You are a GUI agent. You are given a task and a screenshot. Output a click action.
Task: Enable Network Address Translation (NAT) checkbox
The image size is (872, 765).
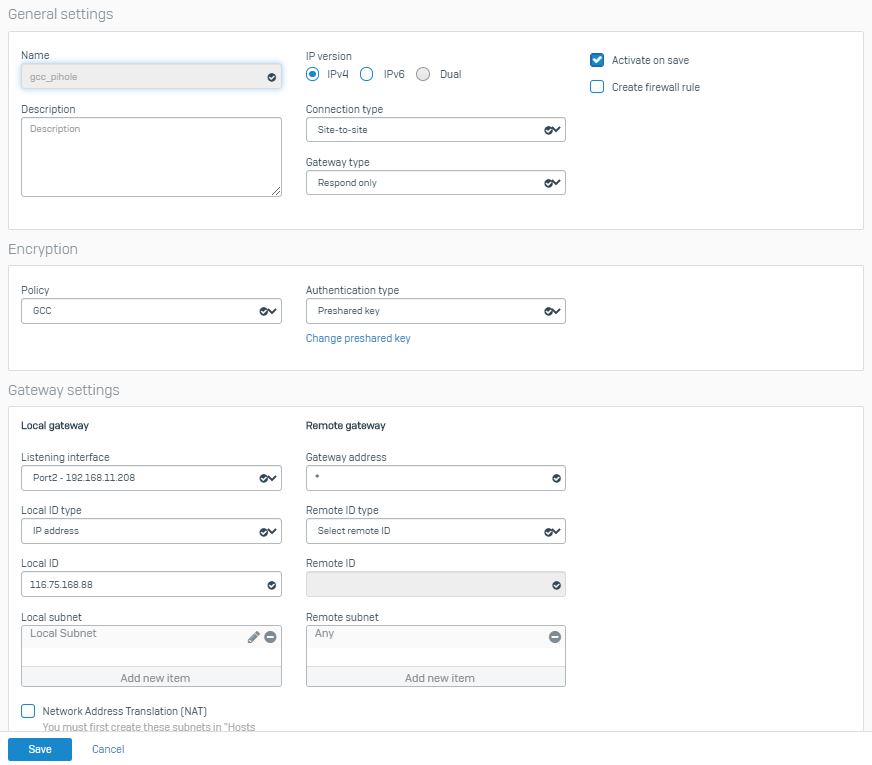28,711
